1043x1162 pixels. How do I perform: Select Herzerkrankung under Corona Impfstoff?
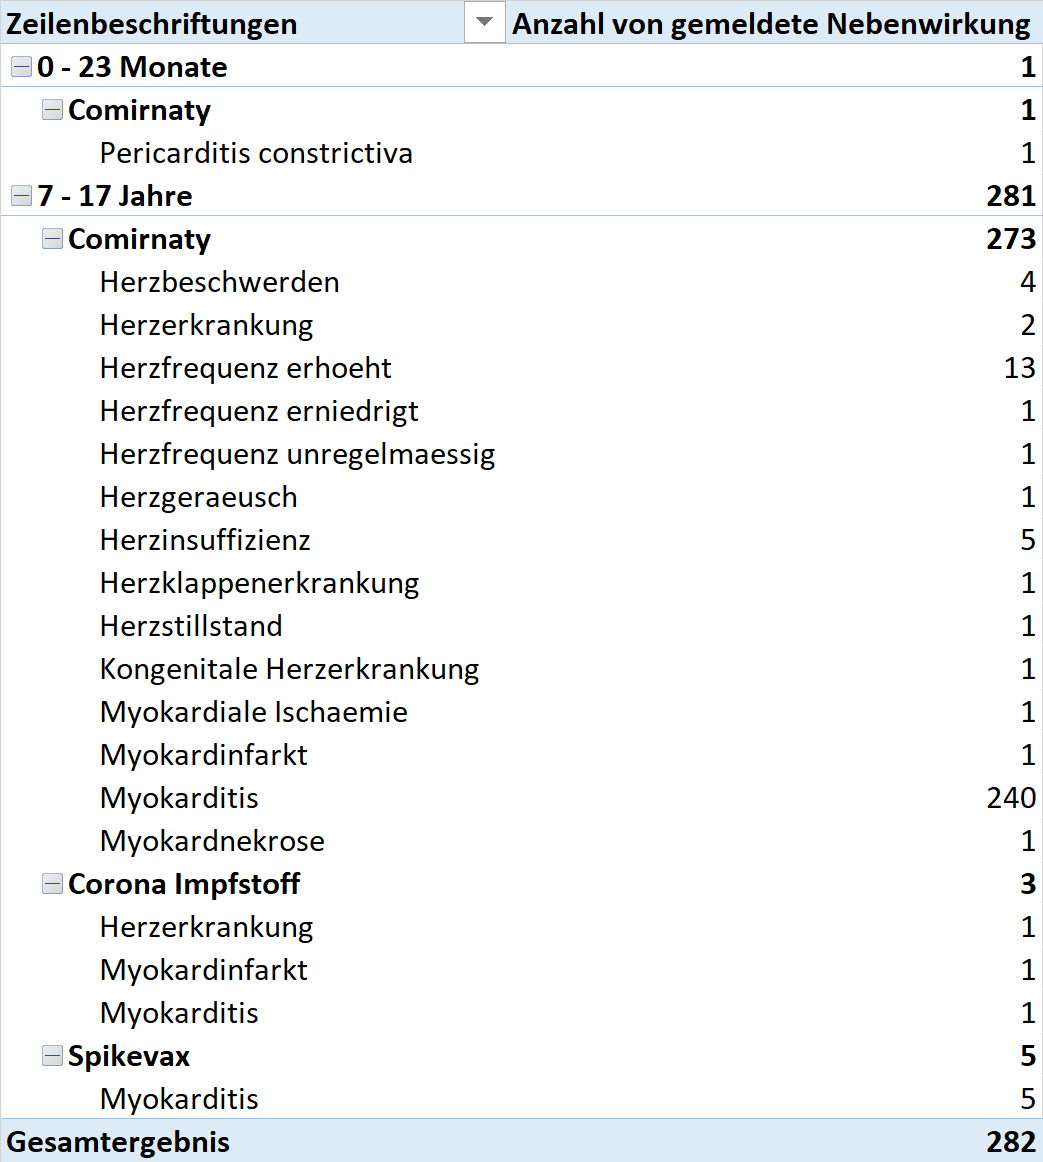click(207, 926)
